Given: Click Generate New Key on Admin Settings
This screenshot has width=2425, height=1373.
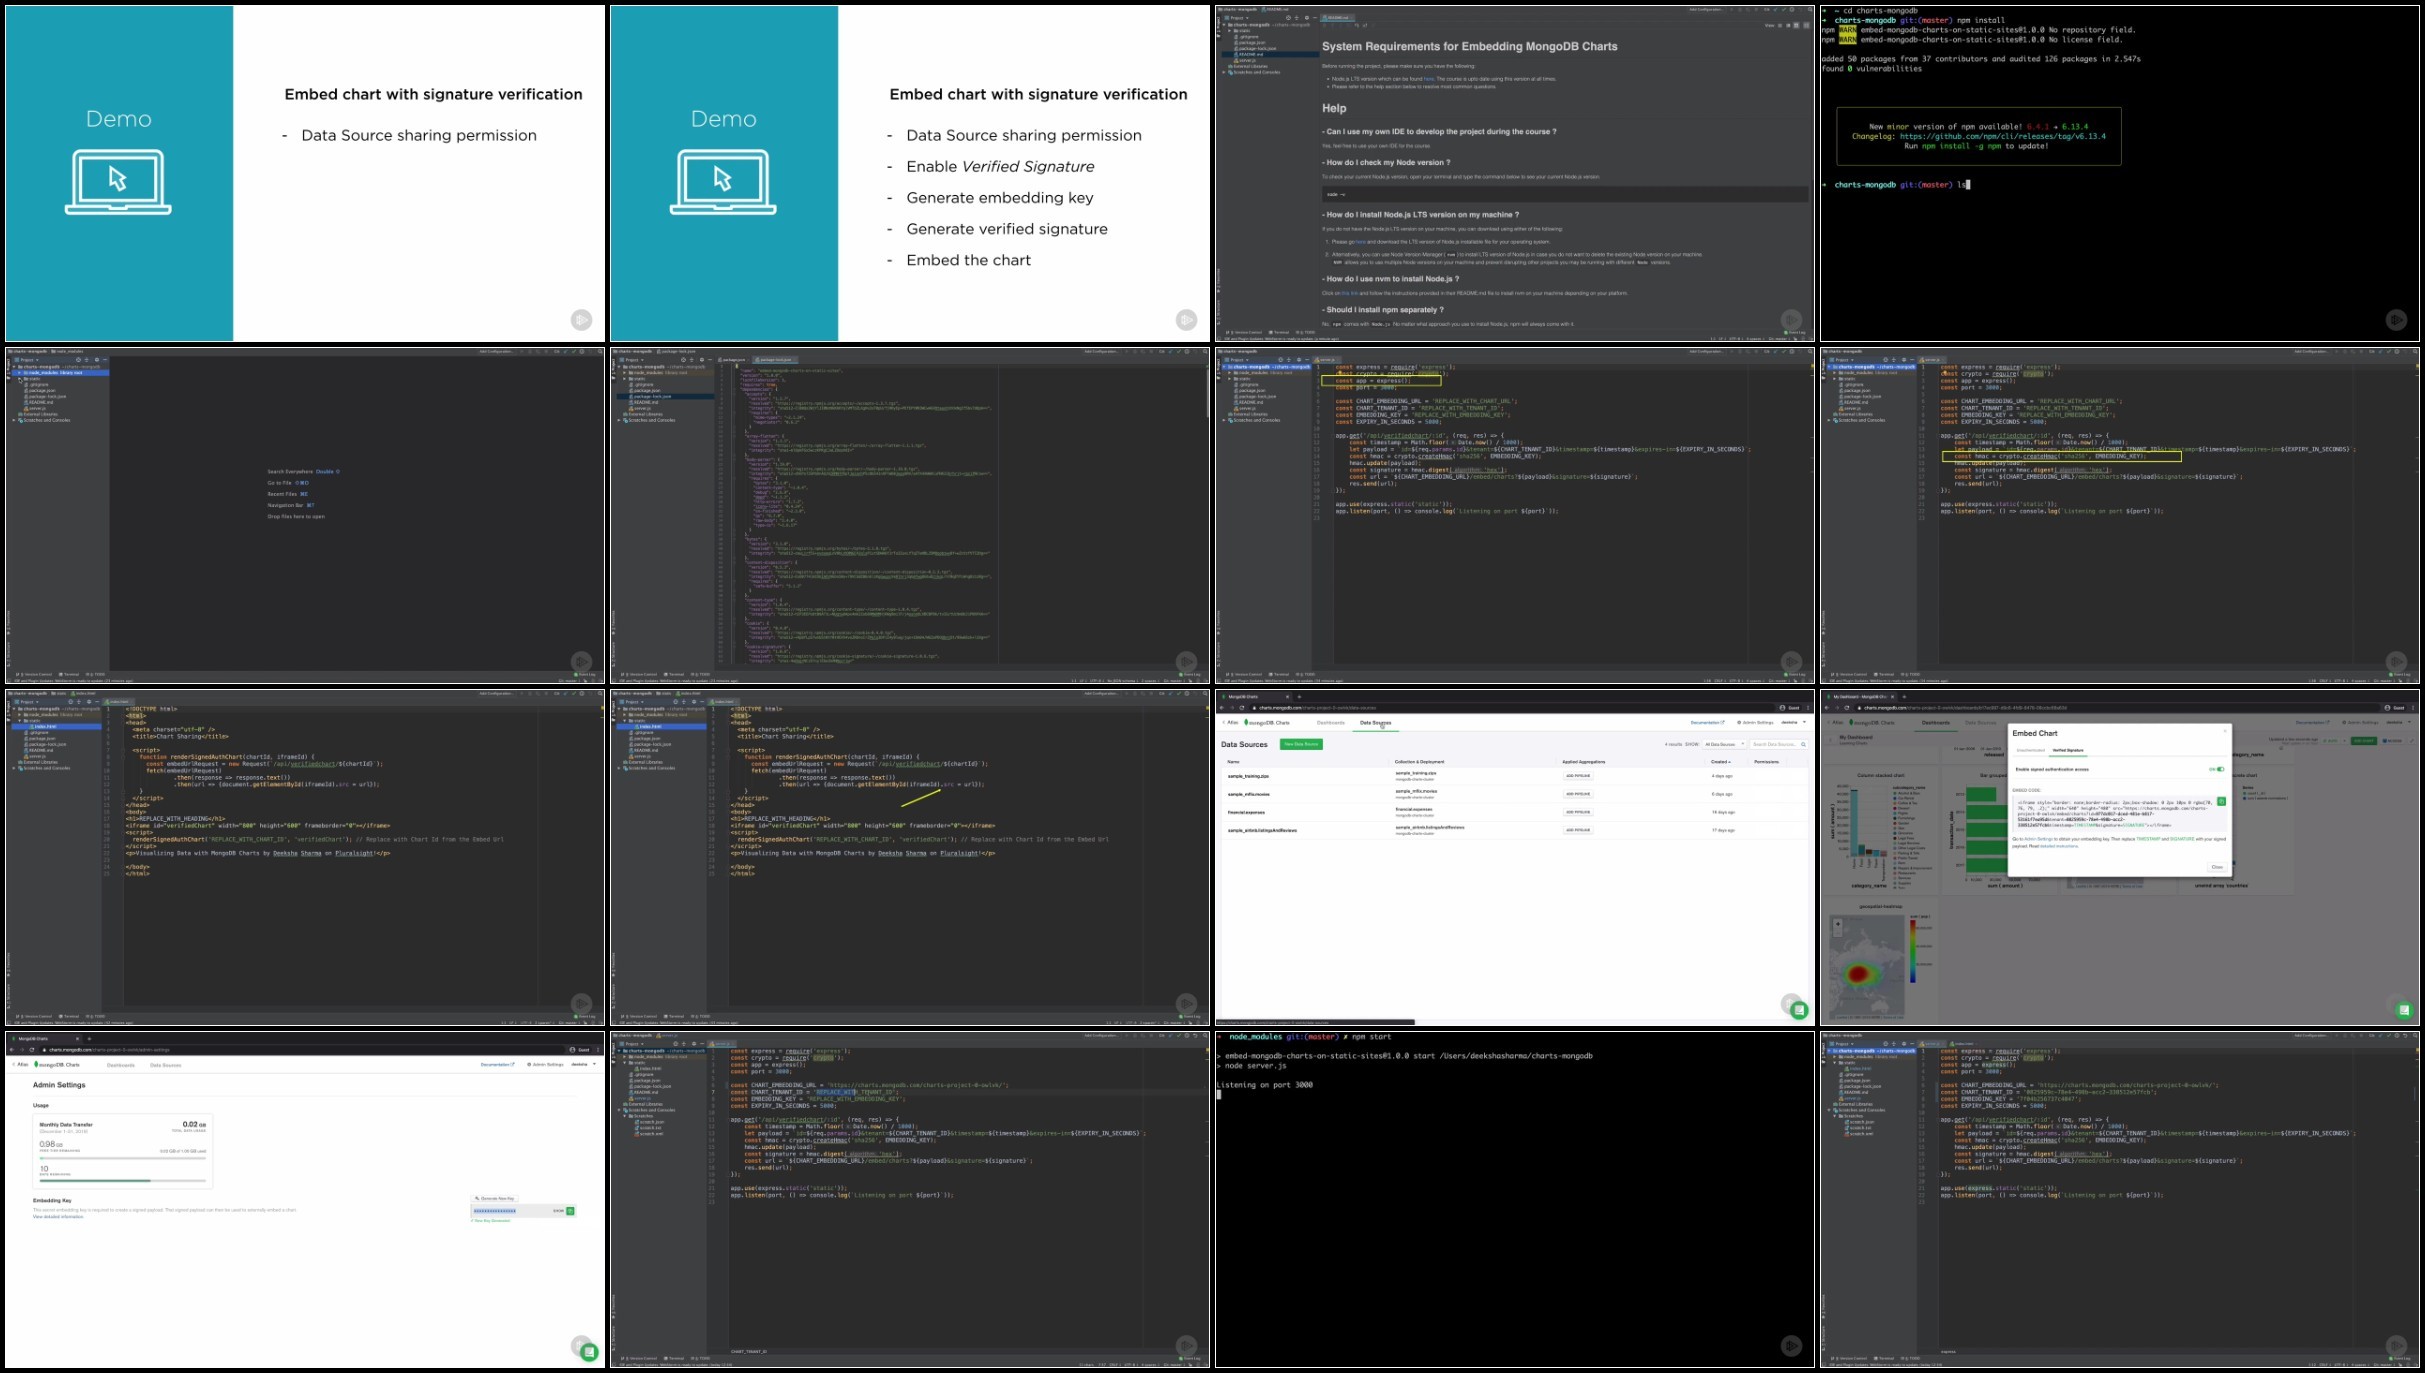Looking at the screenshot, I should point(494,1198).
